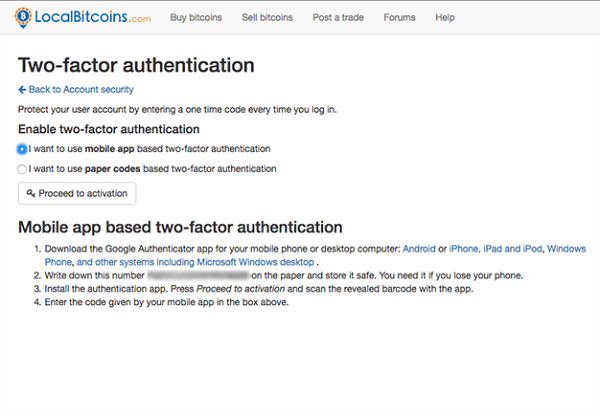Click the back arrow icon beside Account security
The image size is (600, 416).
(x=22, y=90)
